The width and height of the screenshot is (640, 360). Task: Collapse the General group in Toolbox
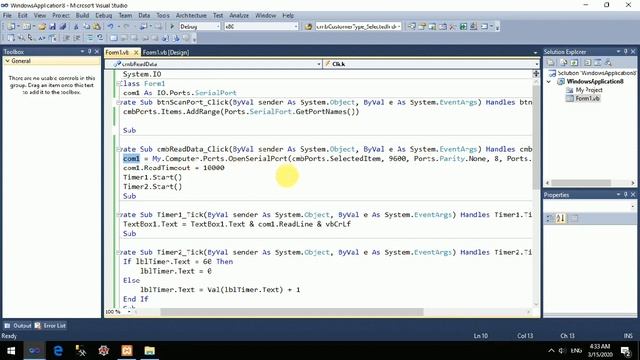click(x=7, y=61)
